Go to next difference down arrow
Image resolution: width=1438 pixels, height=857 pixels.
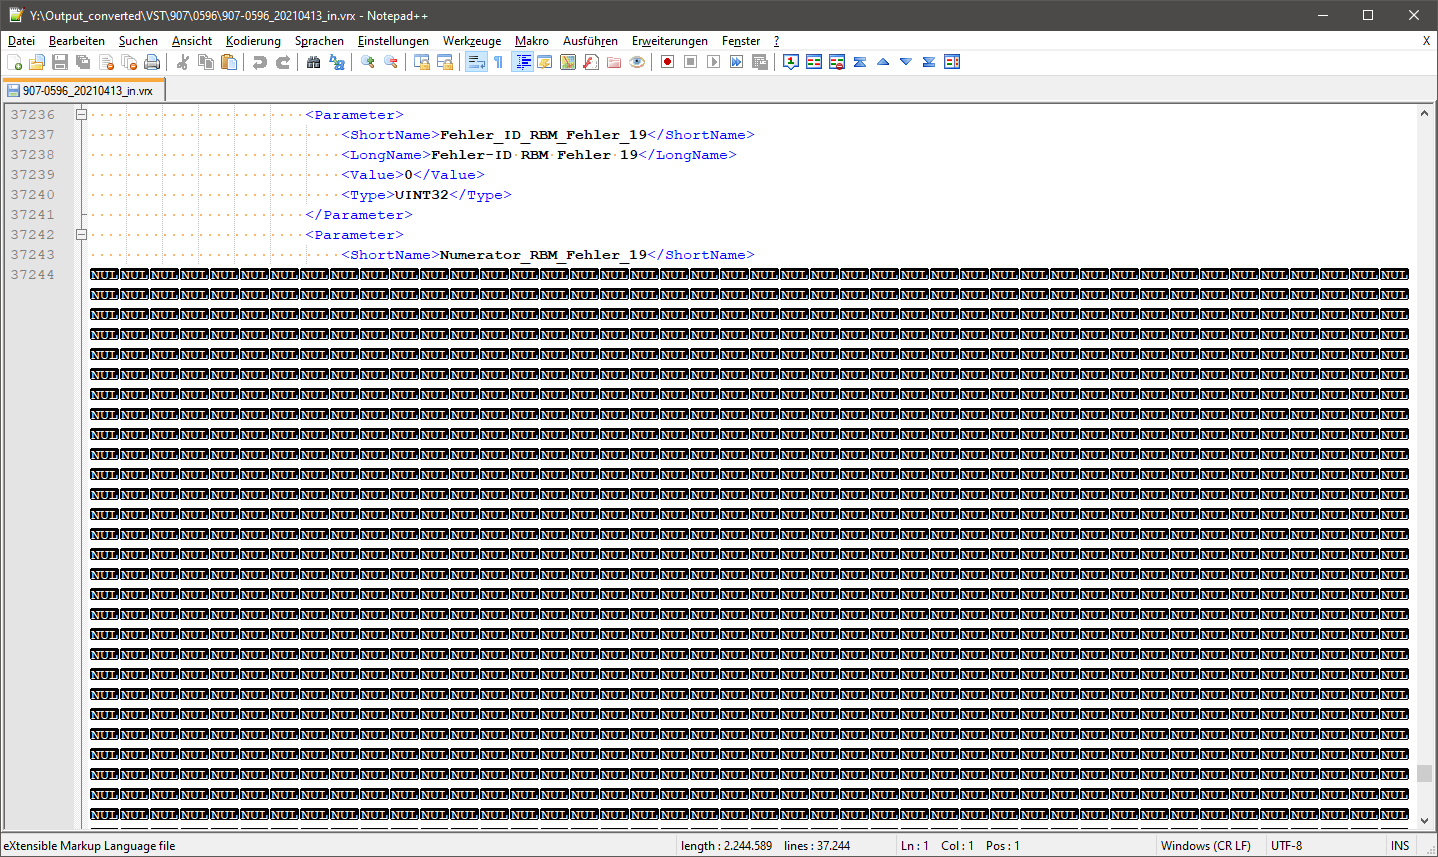point(906,62)
